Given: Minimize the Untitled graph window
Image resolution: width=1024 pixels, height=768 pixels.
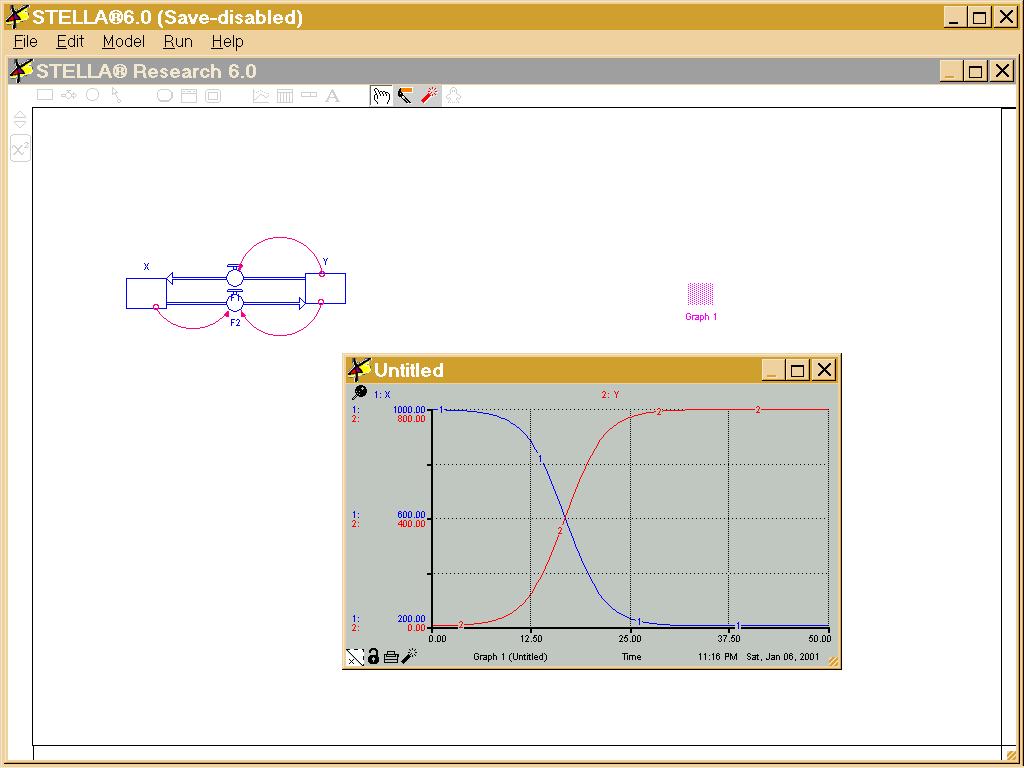Looking at the screenshot, I should [772, 370].
